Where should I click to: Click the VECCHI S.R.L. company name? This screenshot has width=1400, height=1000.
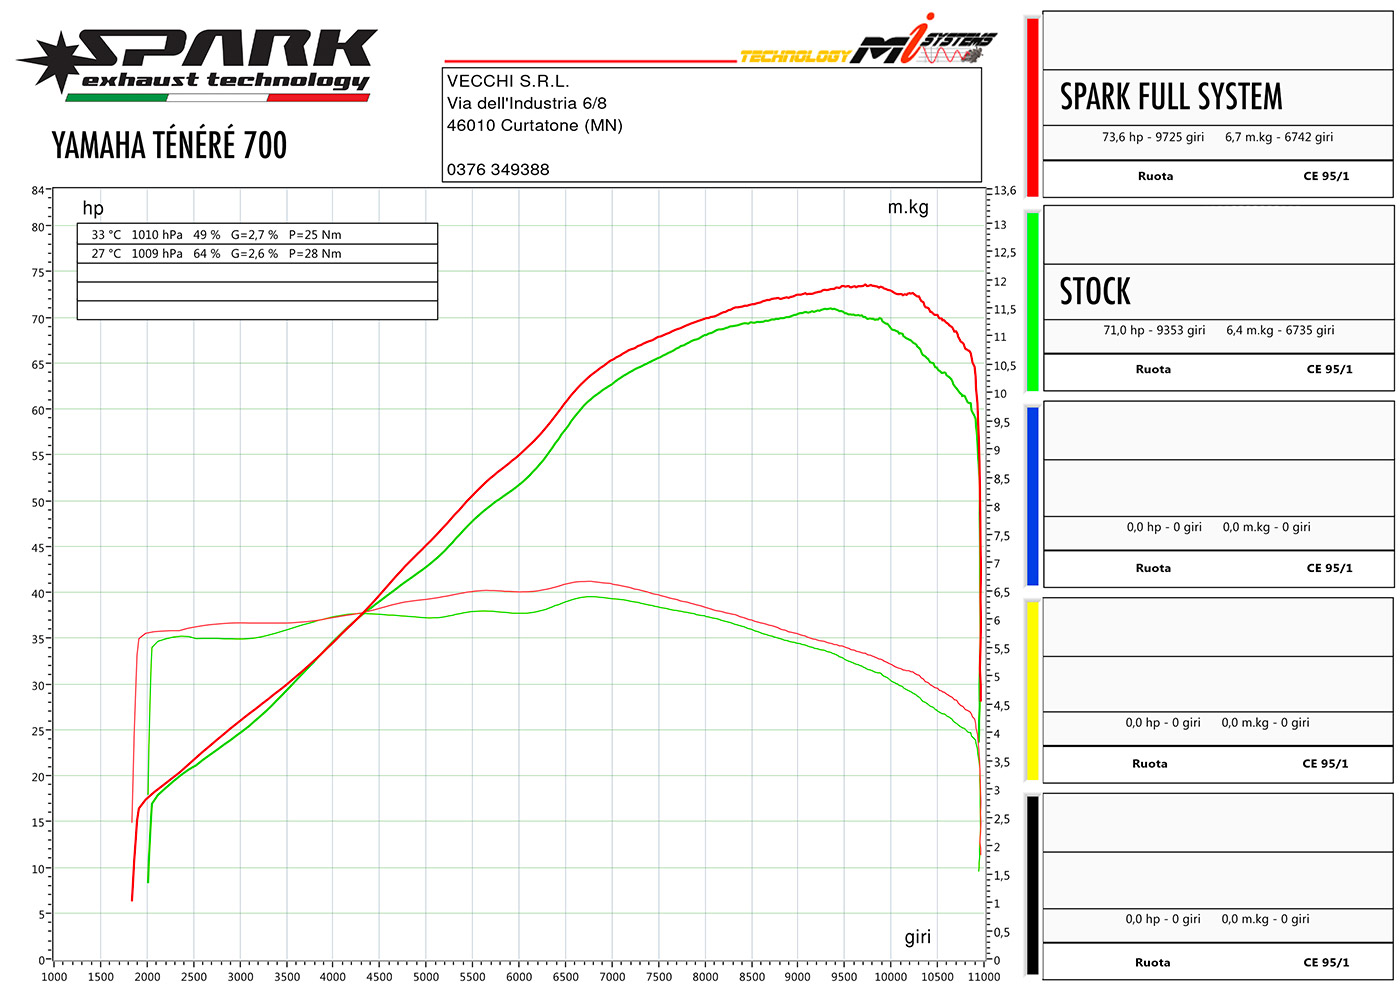click(x=508, y=81)
